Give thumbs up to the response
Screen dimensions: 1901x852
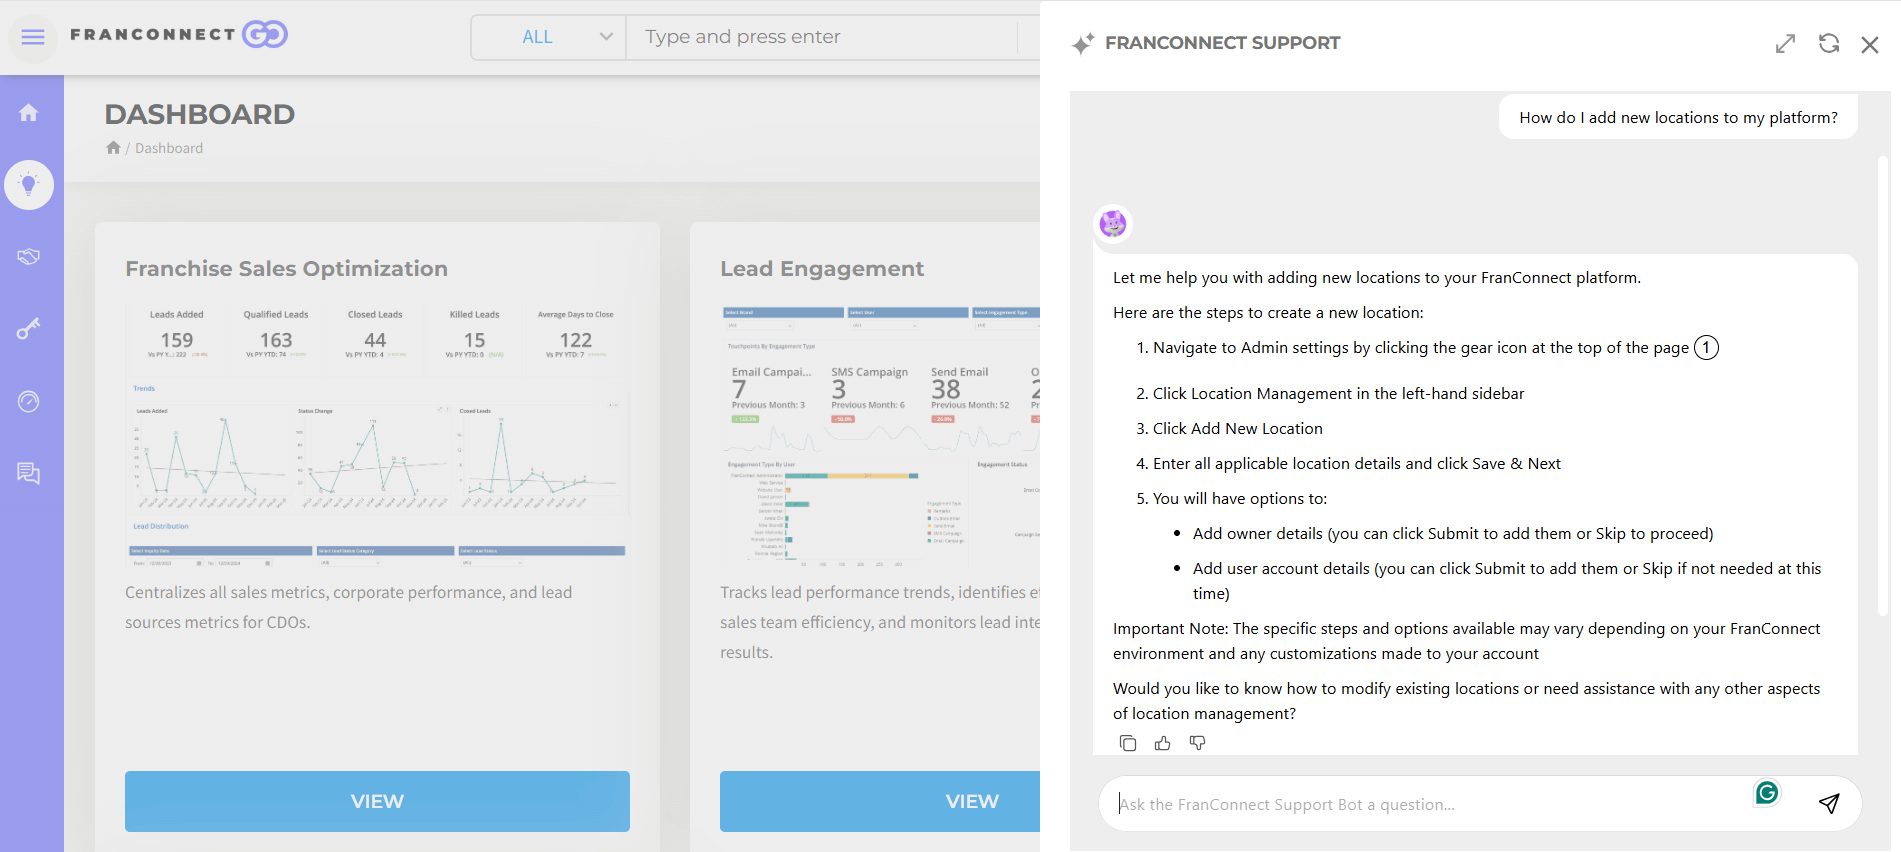pos(1163,743)
